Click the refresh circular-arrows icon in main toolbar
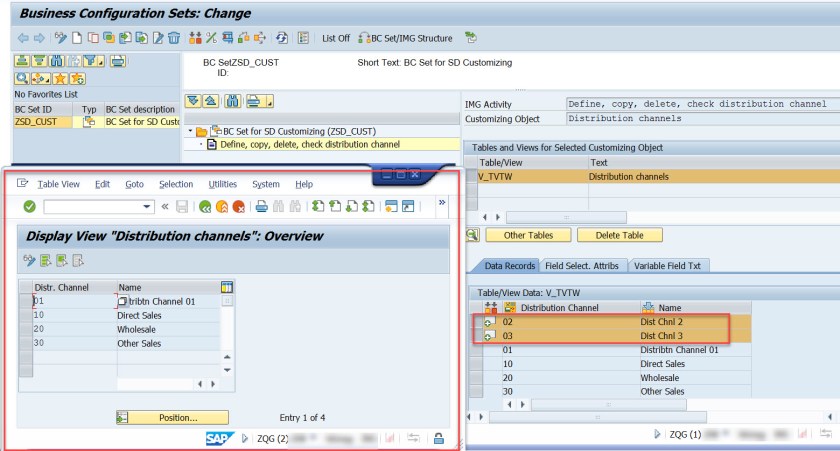 pyautogui.click(x=282, y=38)
